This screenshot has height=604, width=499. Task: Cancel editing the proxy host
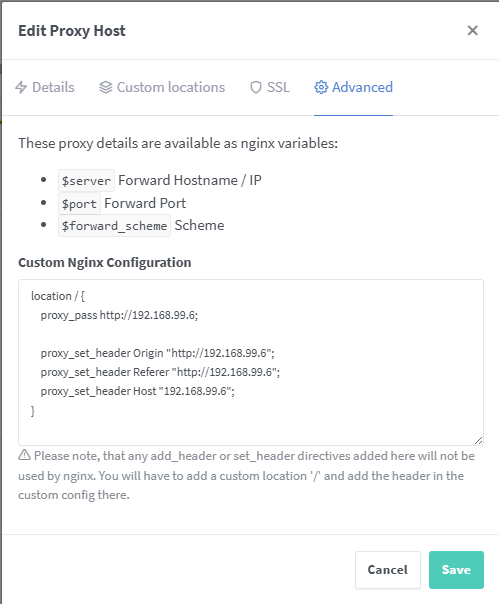(x=388, y=570)
